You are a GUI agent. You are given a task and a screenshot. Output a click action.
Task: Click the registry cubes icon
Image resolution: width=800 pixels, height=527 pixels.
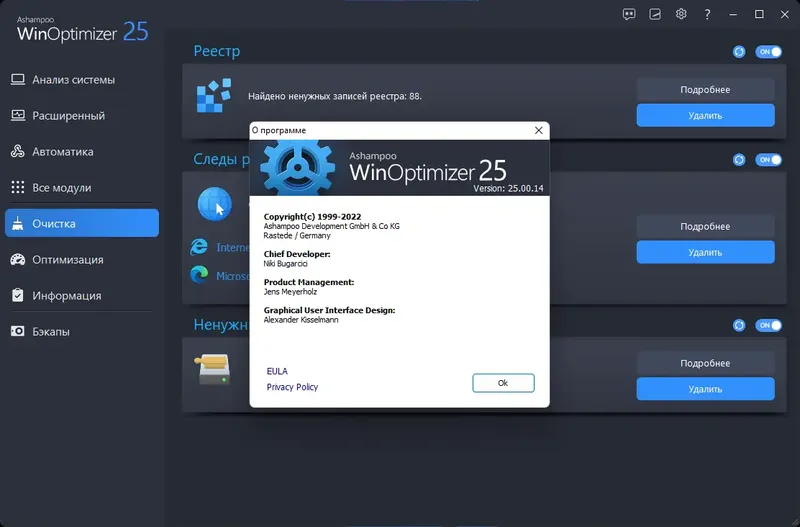pos(214,95)
